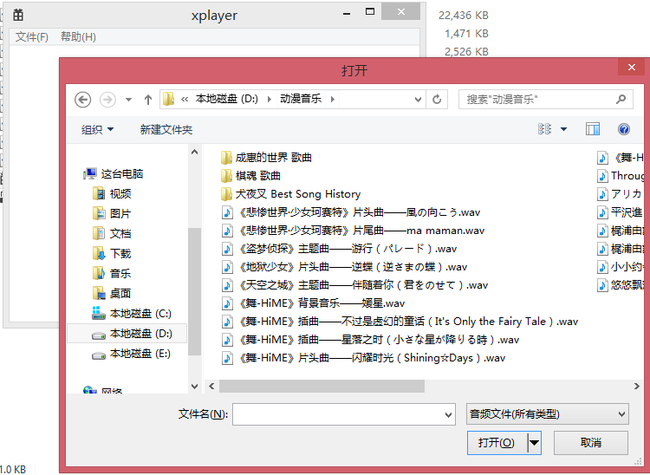650x475 pixels.
Task: Click the 取消 button
Action: (591, 443)
